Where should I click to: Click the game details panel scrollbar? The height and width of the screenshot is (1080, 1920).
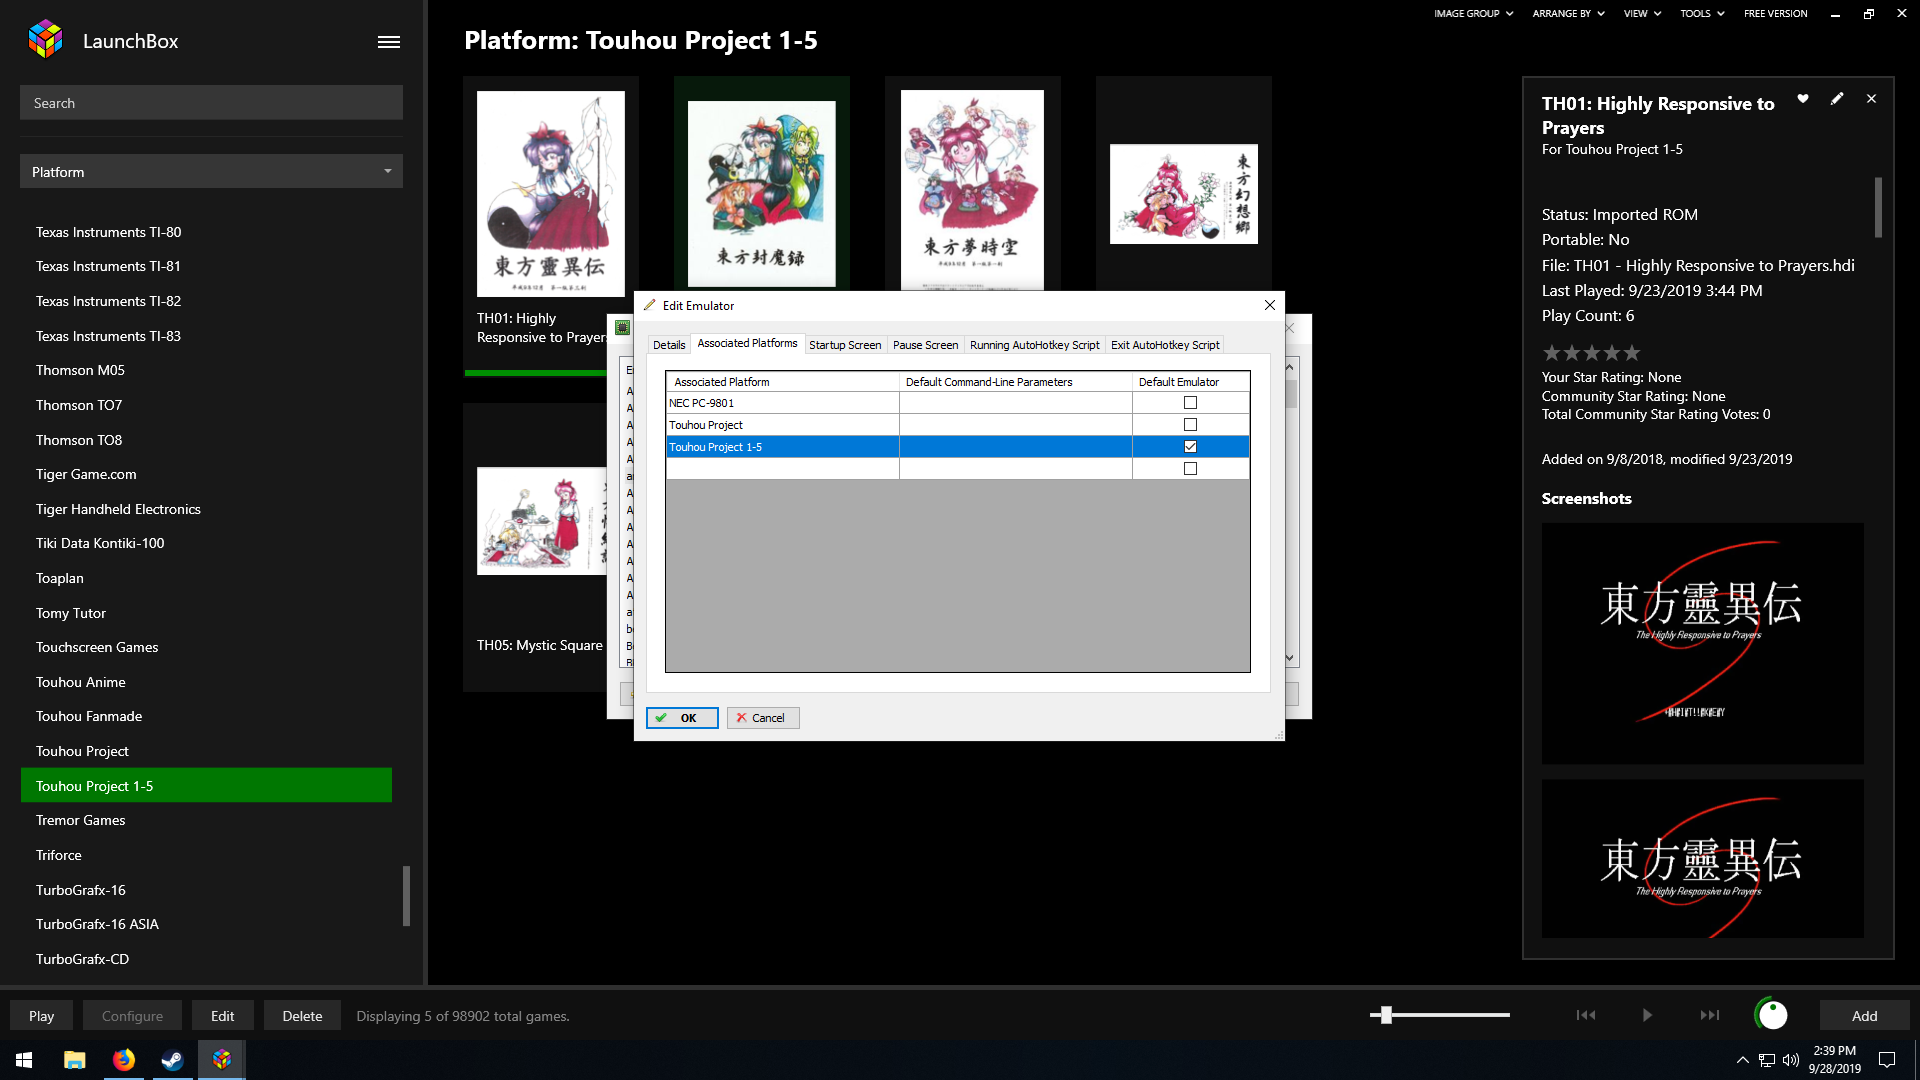[x=1878, y=208]
